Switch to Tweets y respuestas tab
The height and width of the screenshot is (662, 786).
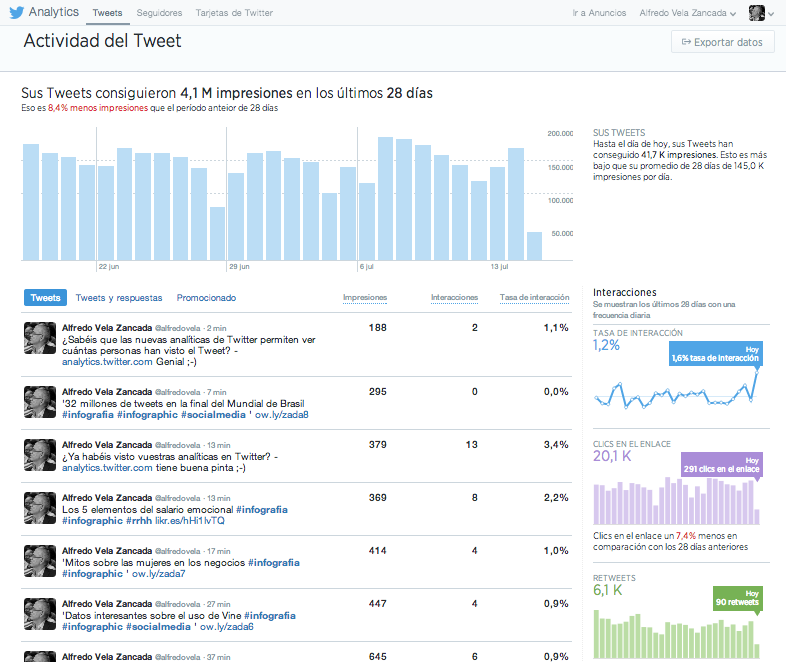click(x=119, y=298)
